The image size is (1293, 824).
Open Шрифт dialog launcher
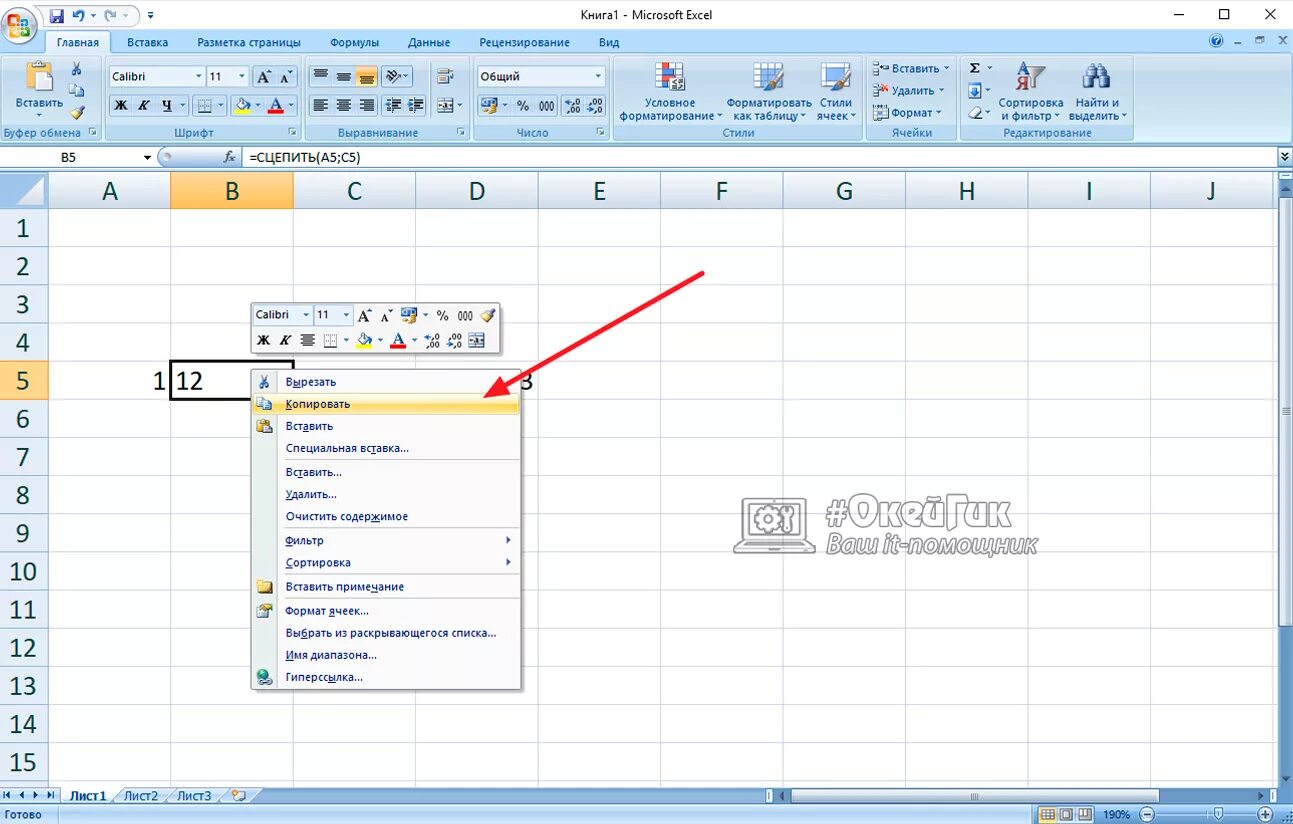coord(293,132)
